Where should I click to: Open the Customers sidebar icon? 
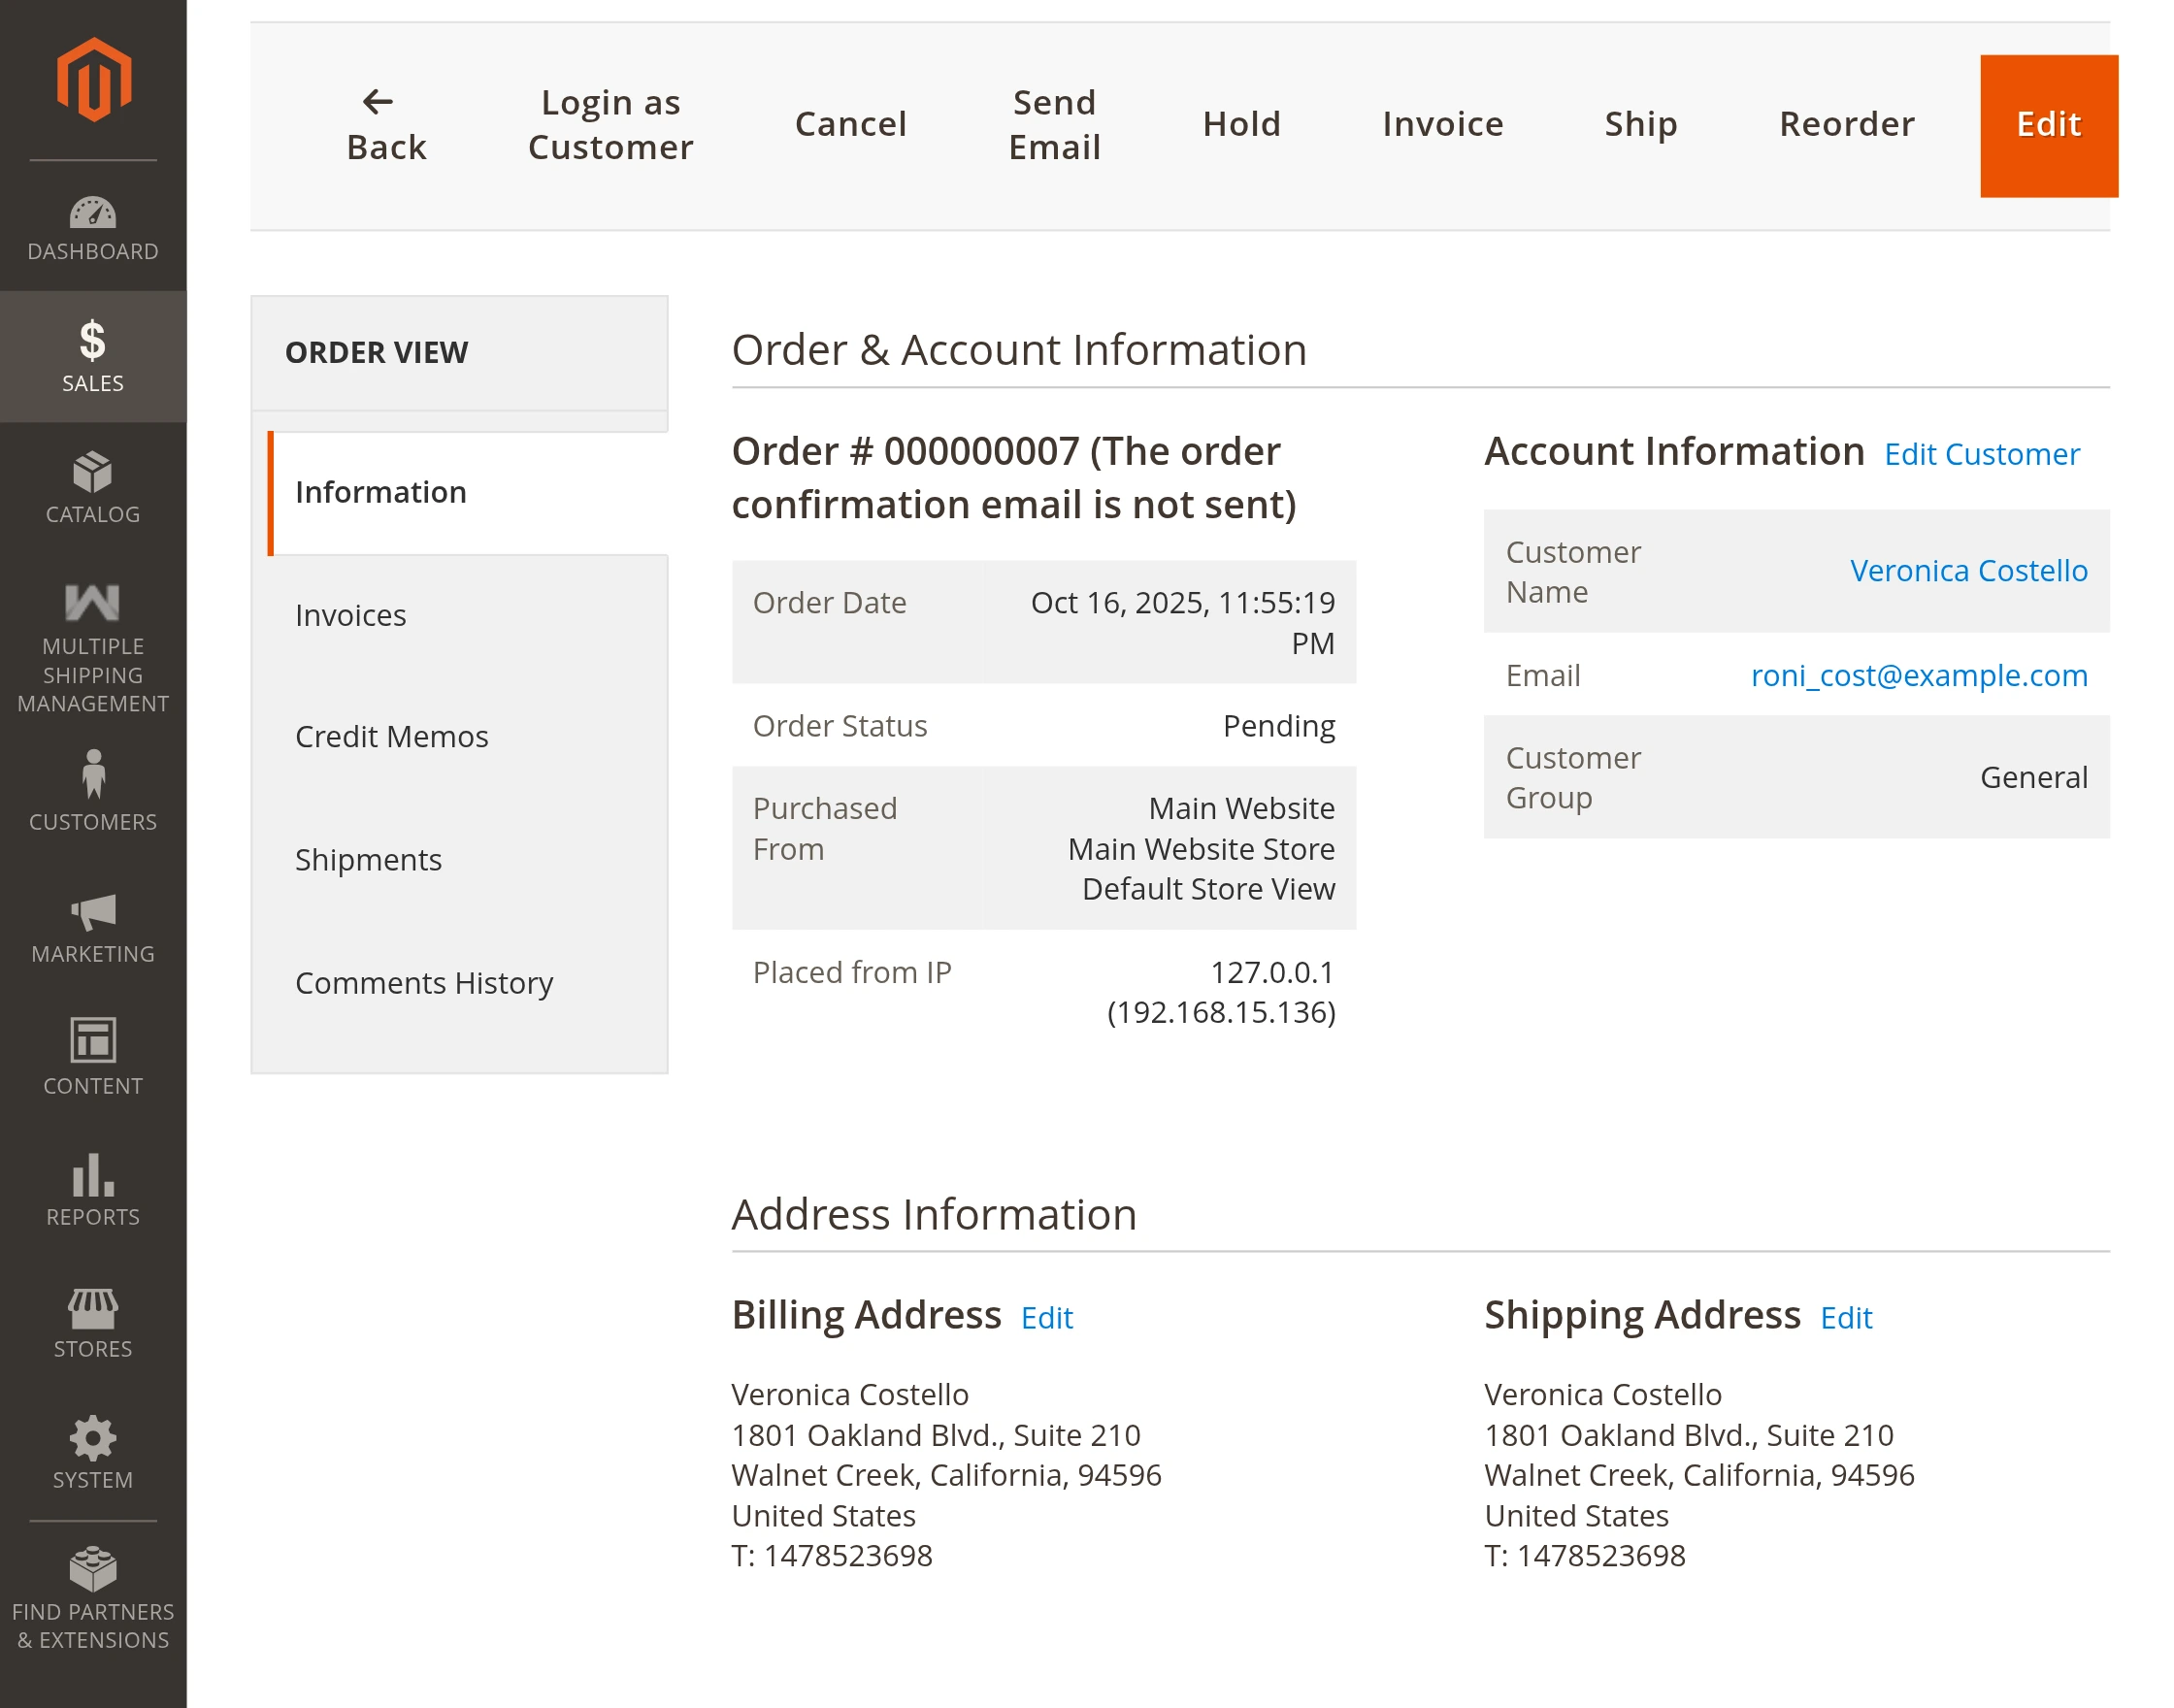pos(93,775)
